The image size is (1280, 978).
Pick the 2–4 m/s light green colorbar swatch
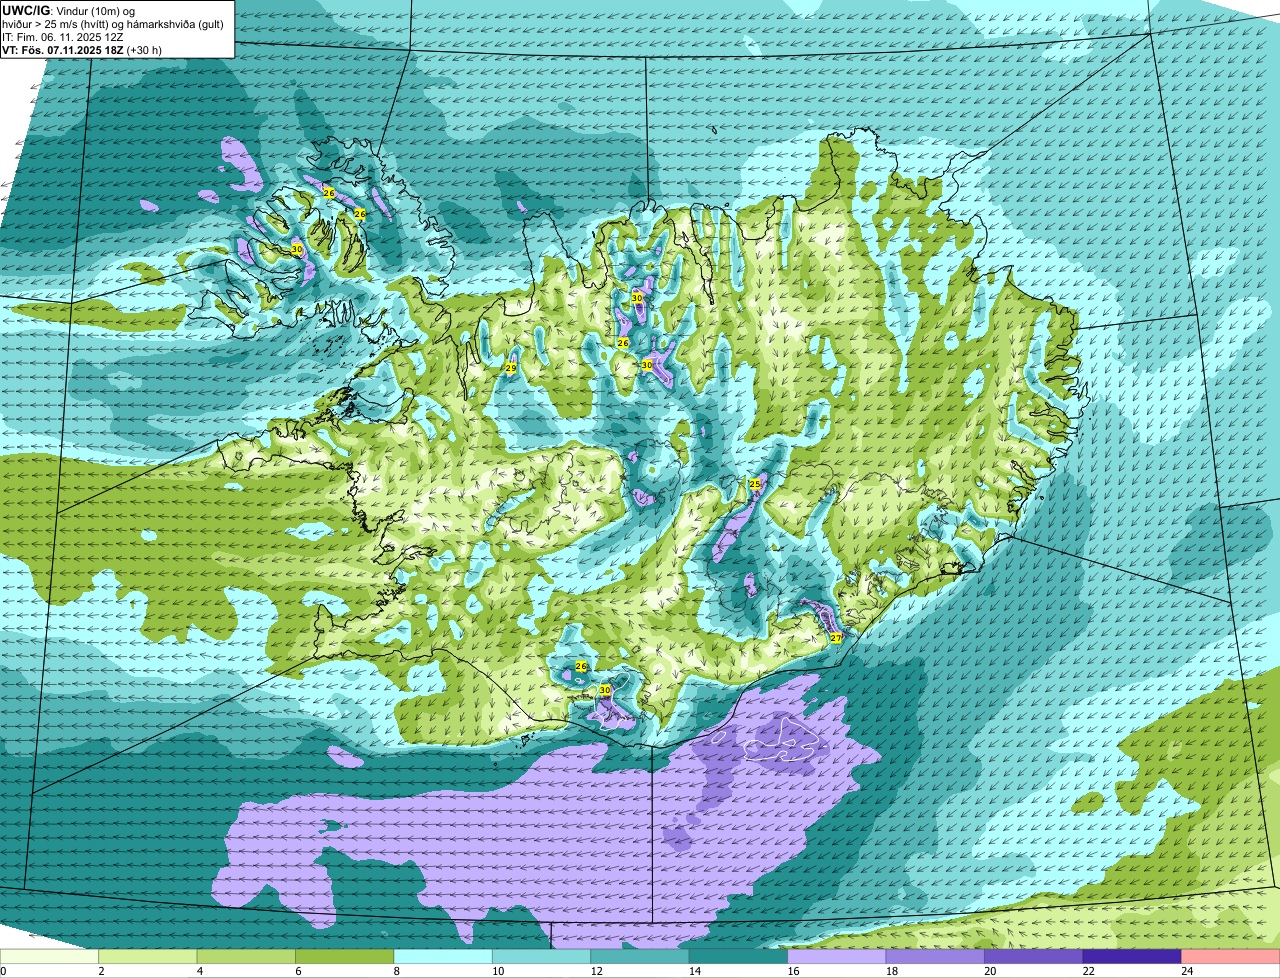149,956
